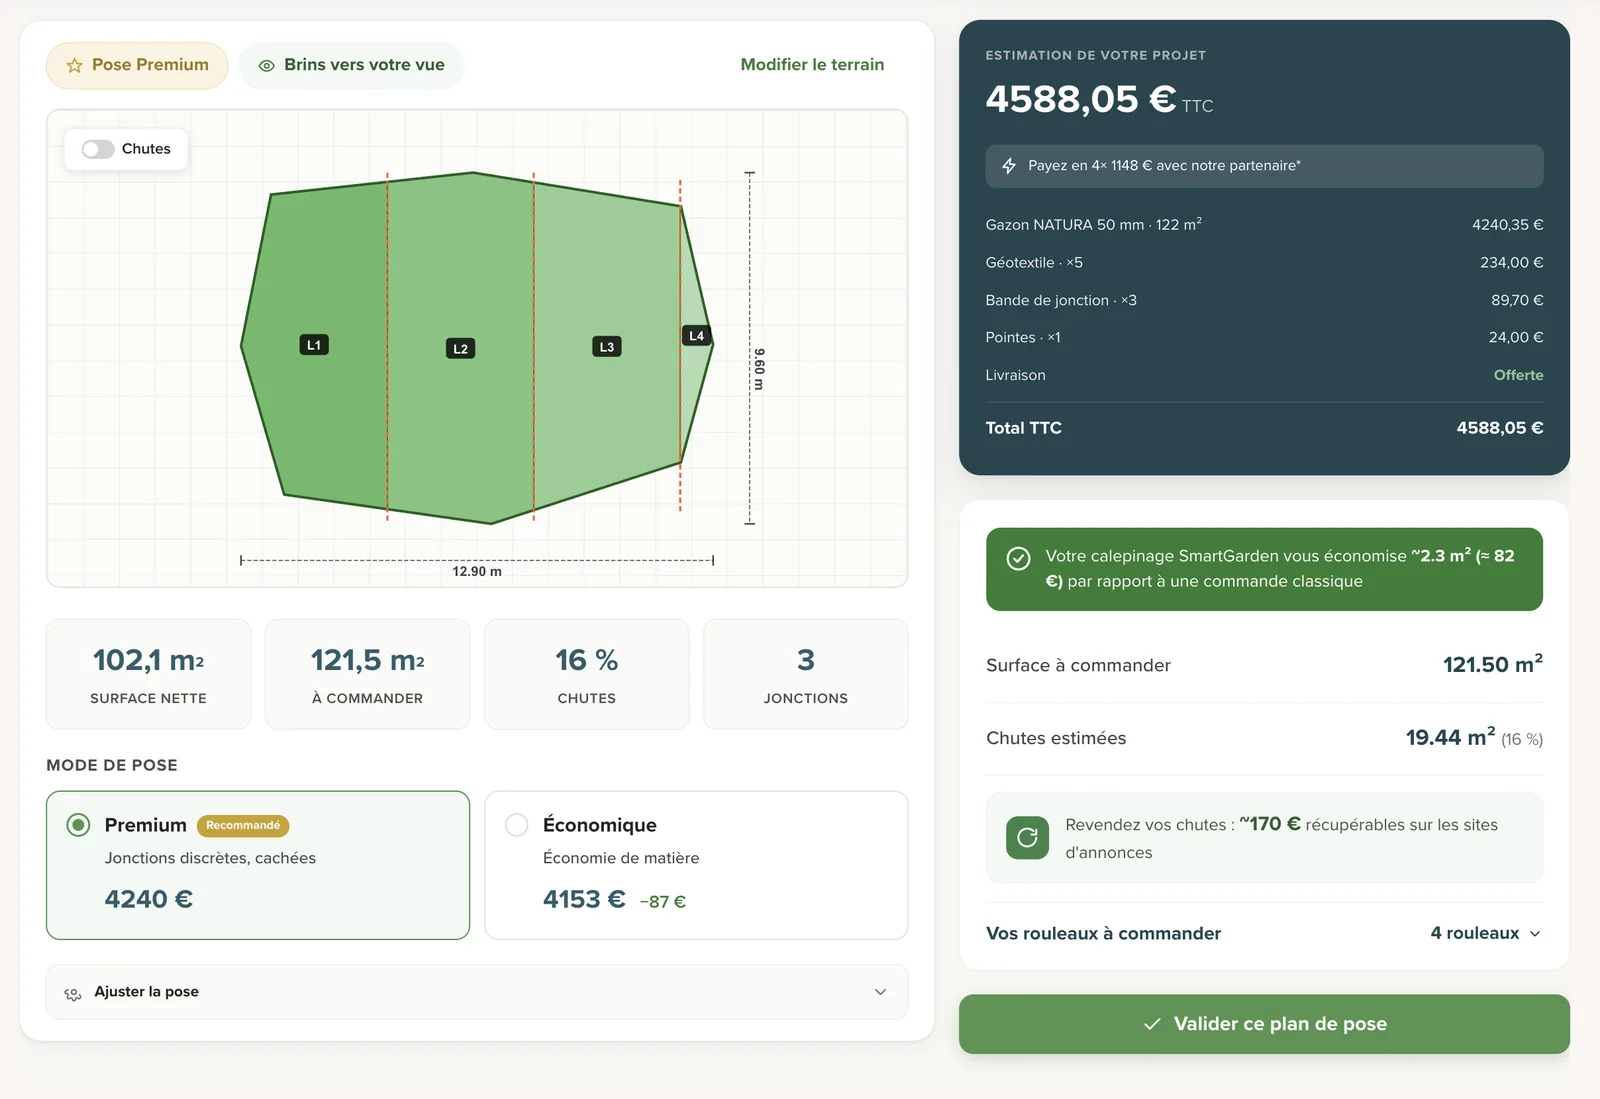Click the Gazon NATURA 50 mm line item
Screen dimensions: 1600x1099
pyautogui.click(x=1264, y=225)
